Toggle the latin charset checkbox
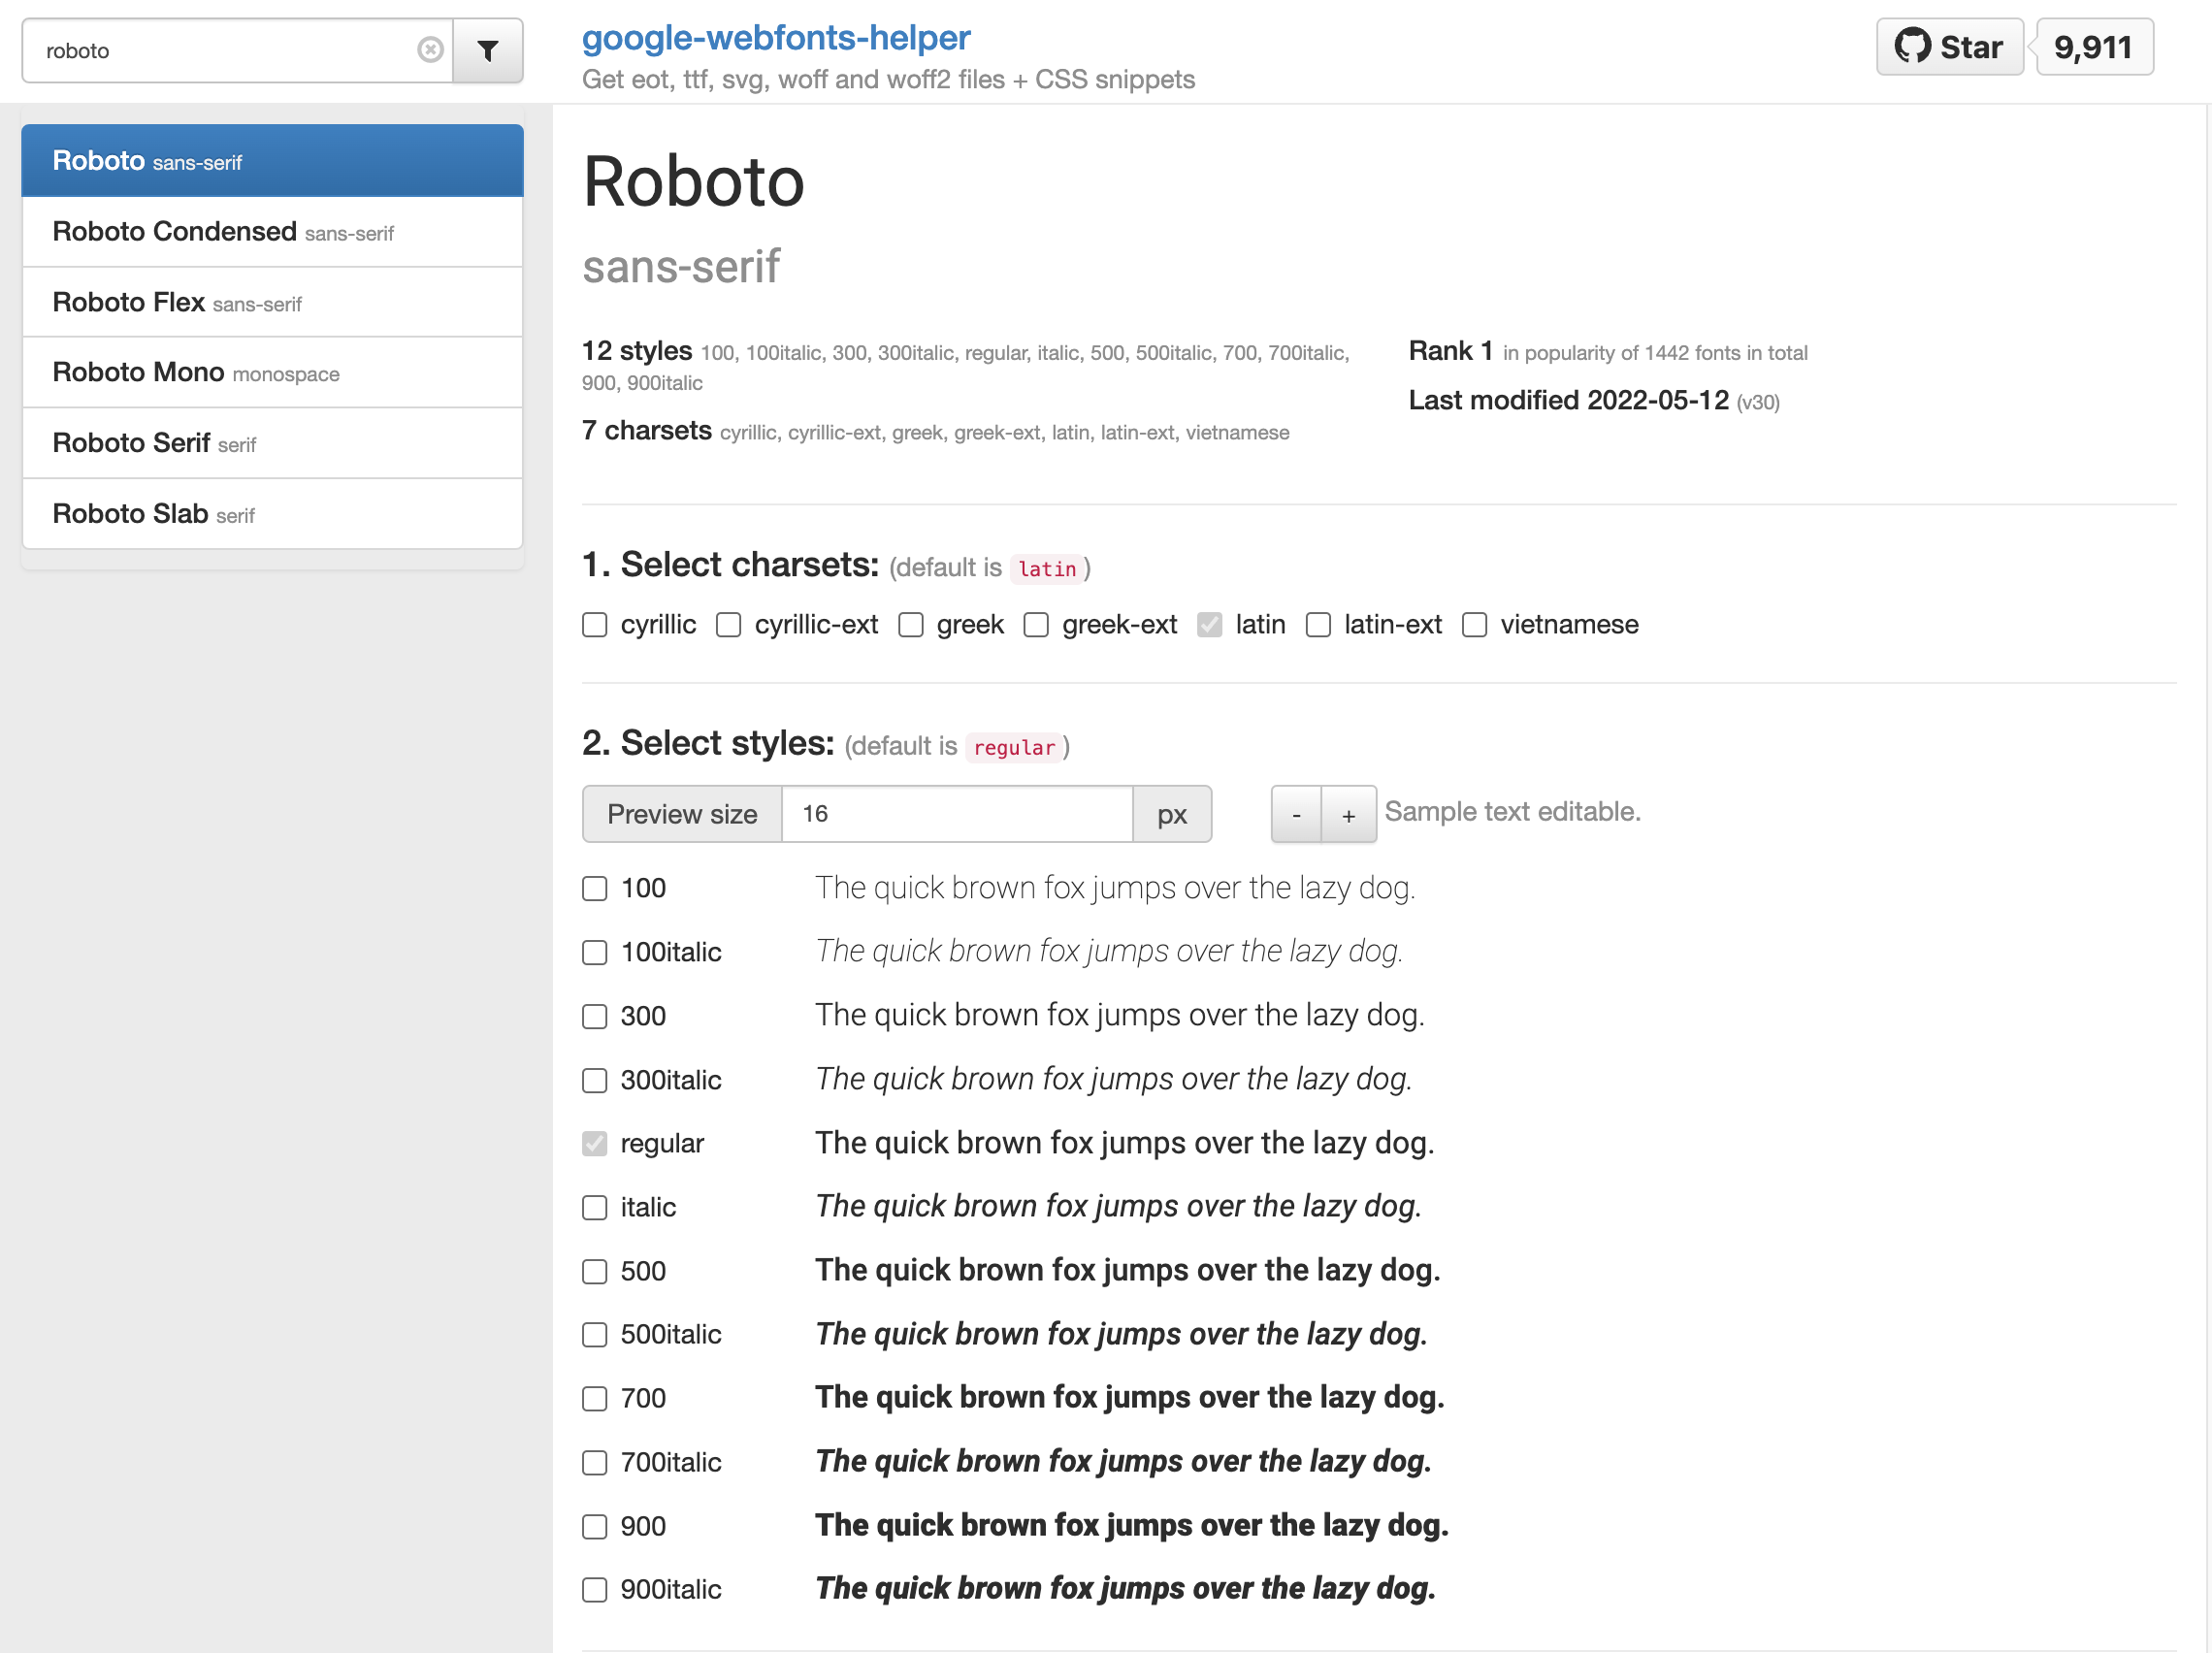The image size is (2212, 1653). (x=1210, y=625)
